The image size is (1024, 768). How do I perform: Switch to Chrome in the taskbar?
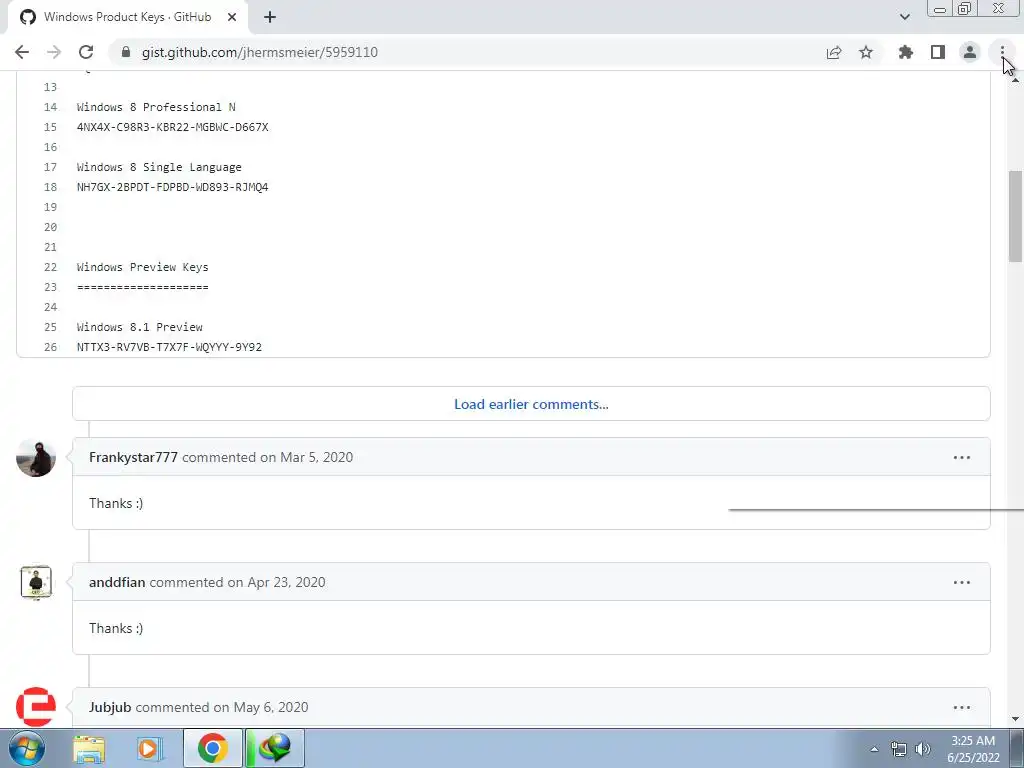[x=212, y=748]
